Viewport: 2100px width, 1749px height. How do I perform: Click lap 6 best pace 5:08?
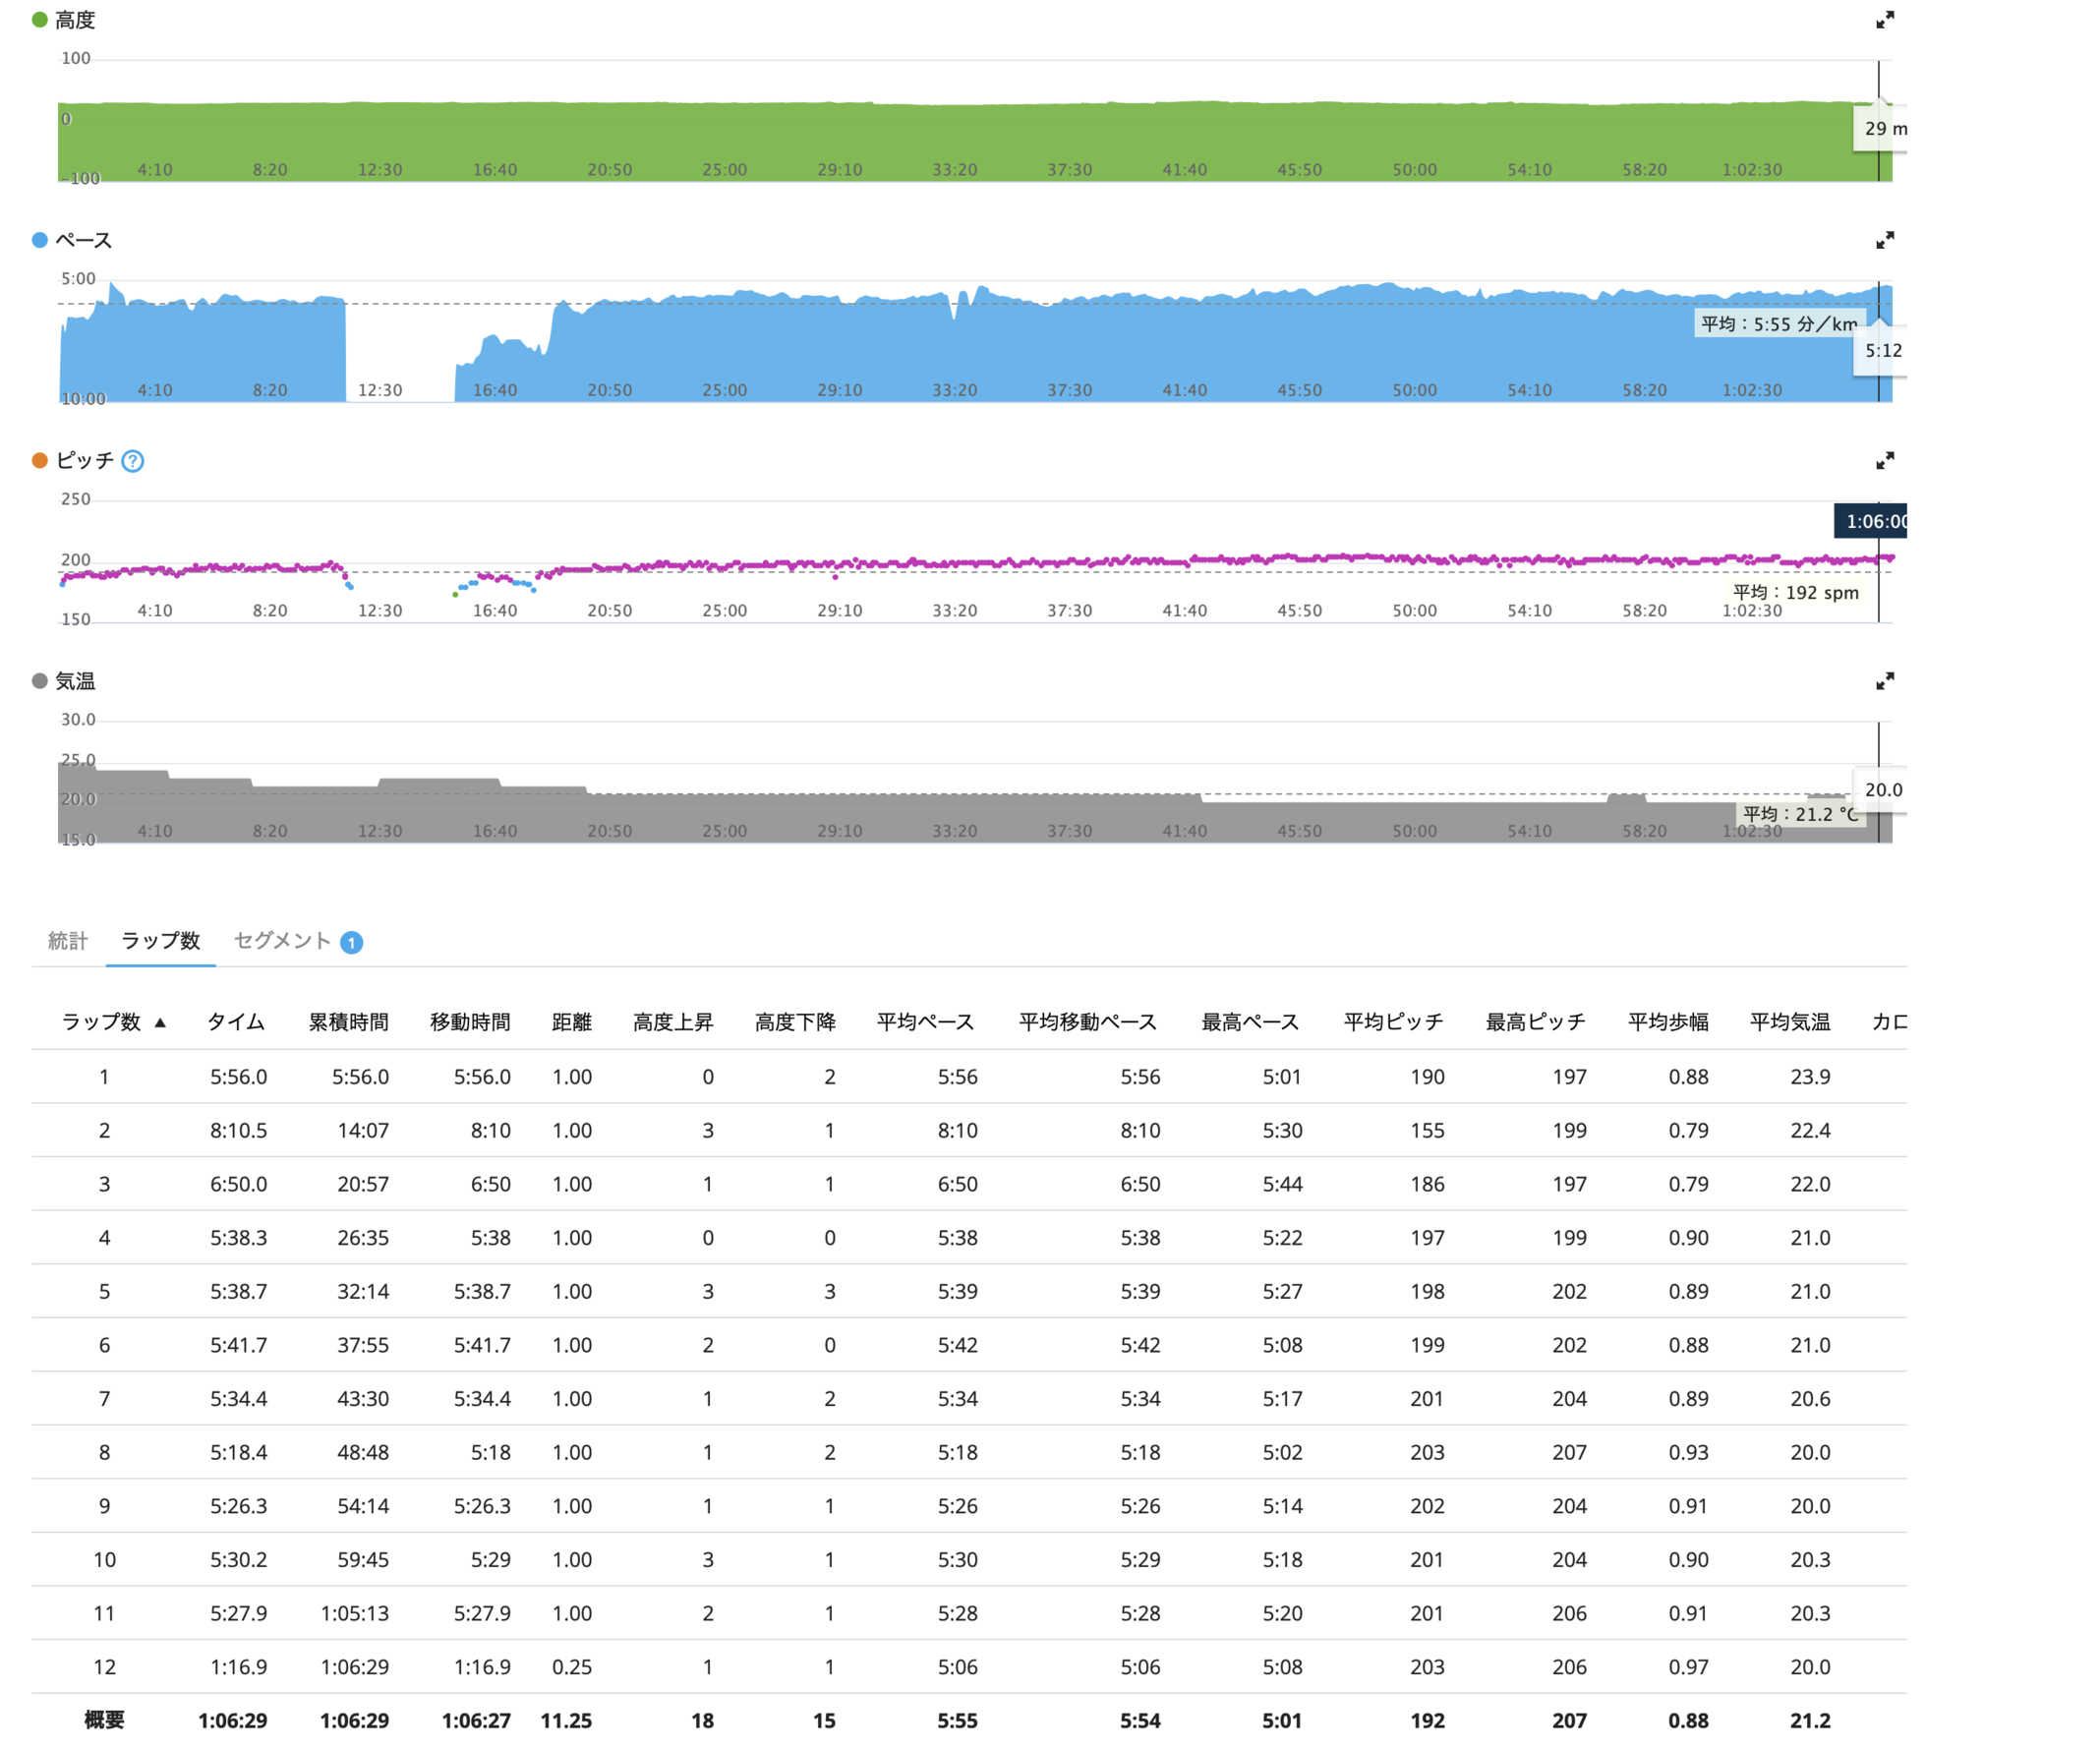tap(1282, 1346)
